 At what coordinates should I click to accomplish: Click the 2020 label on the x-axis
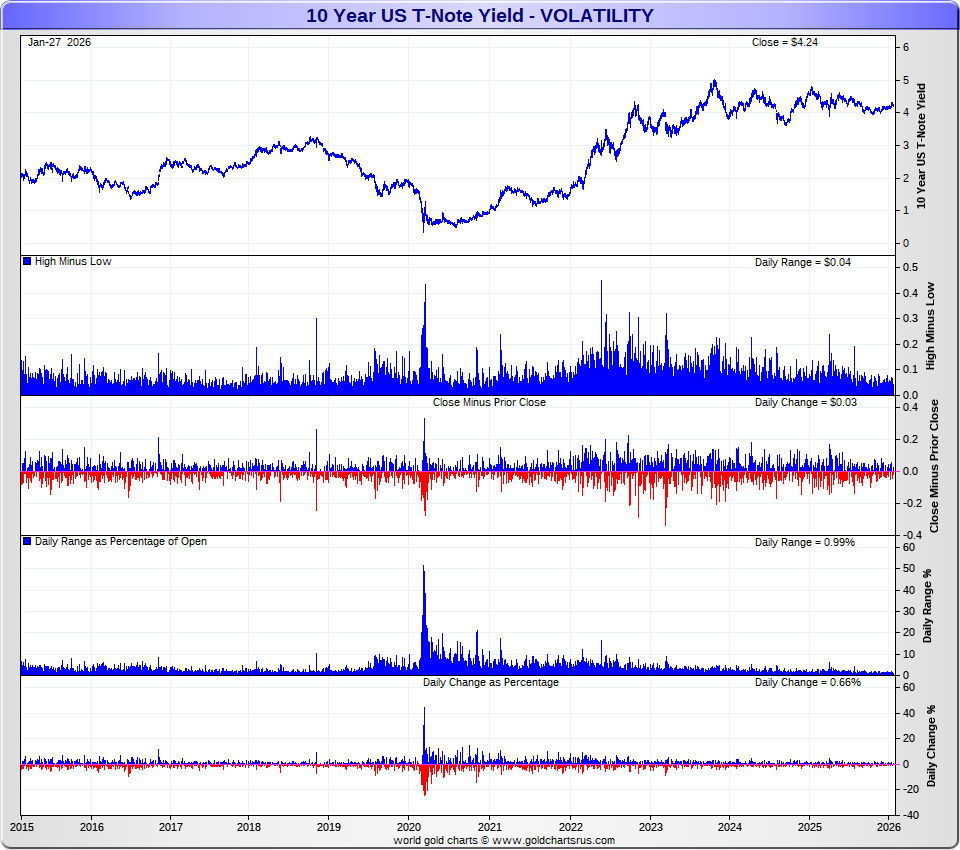click(410, 827)
